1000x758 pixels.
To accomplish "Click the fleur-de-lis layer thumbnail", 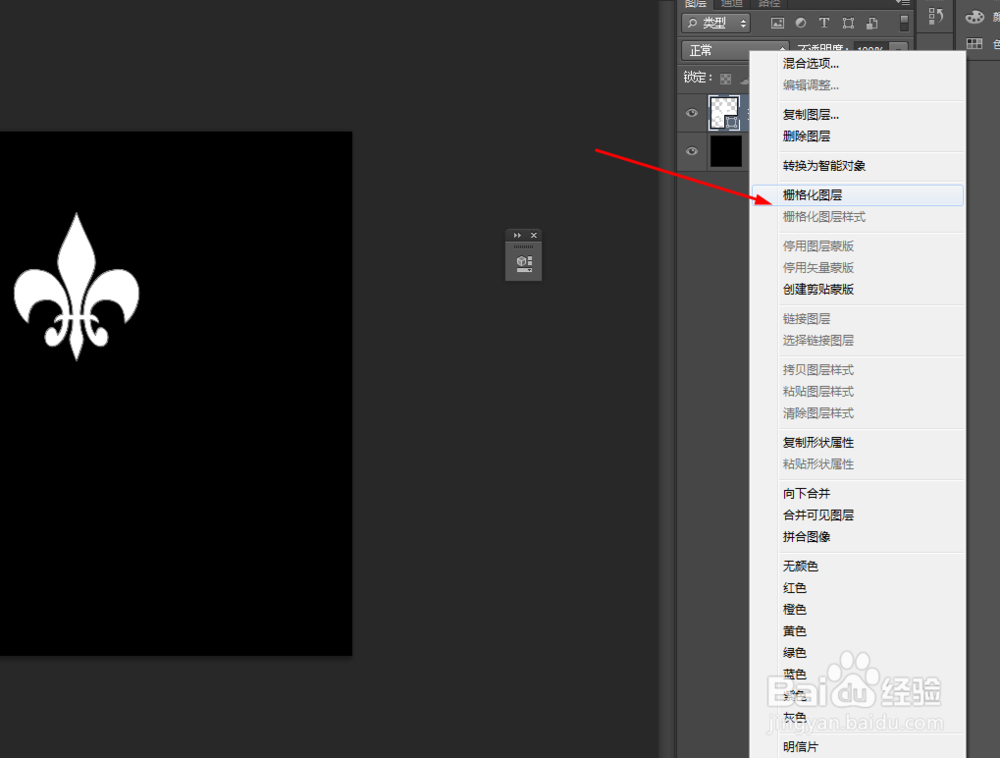I will [724, 112].
